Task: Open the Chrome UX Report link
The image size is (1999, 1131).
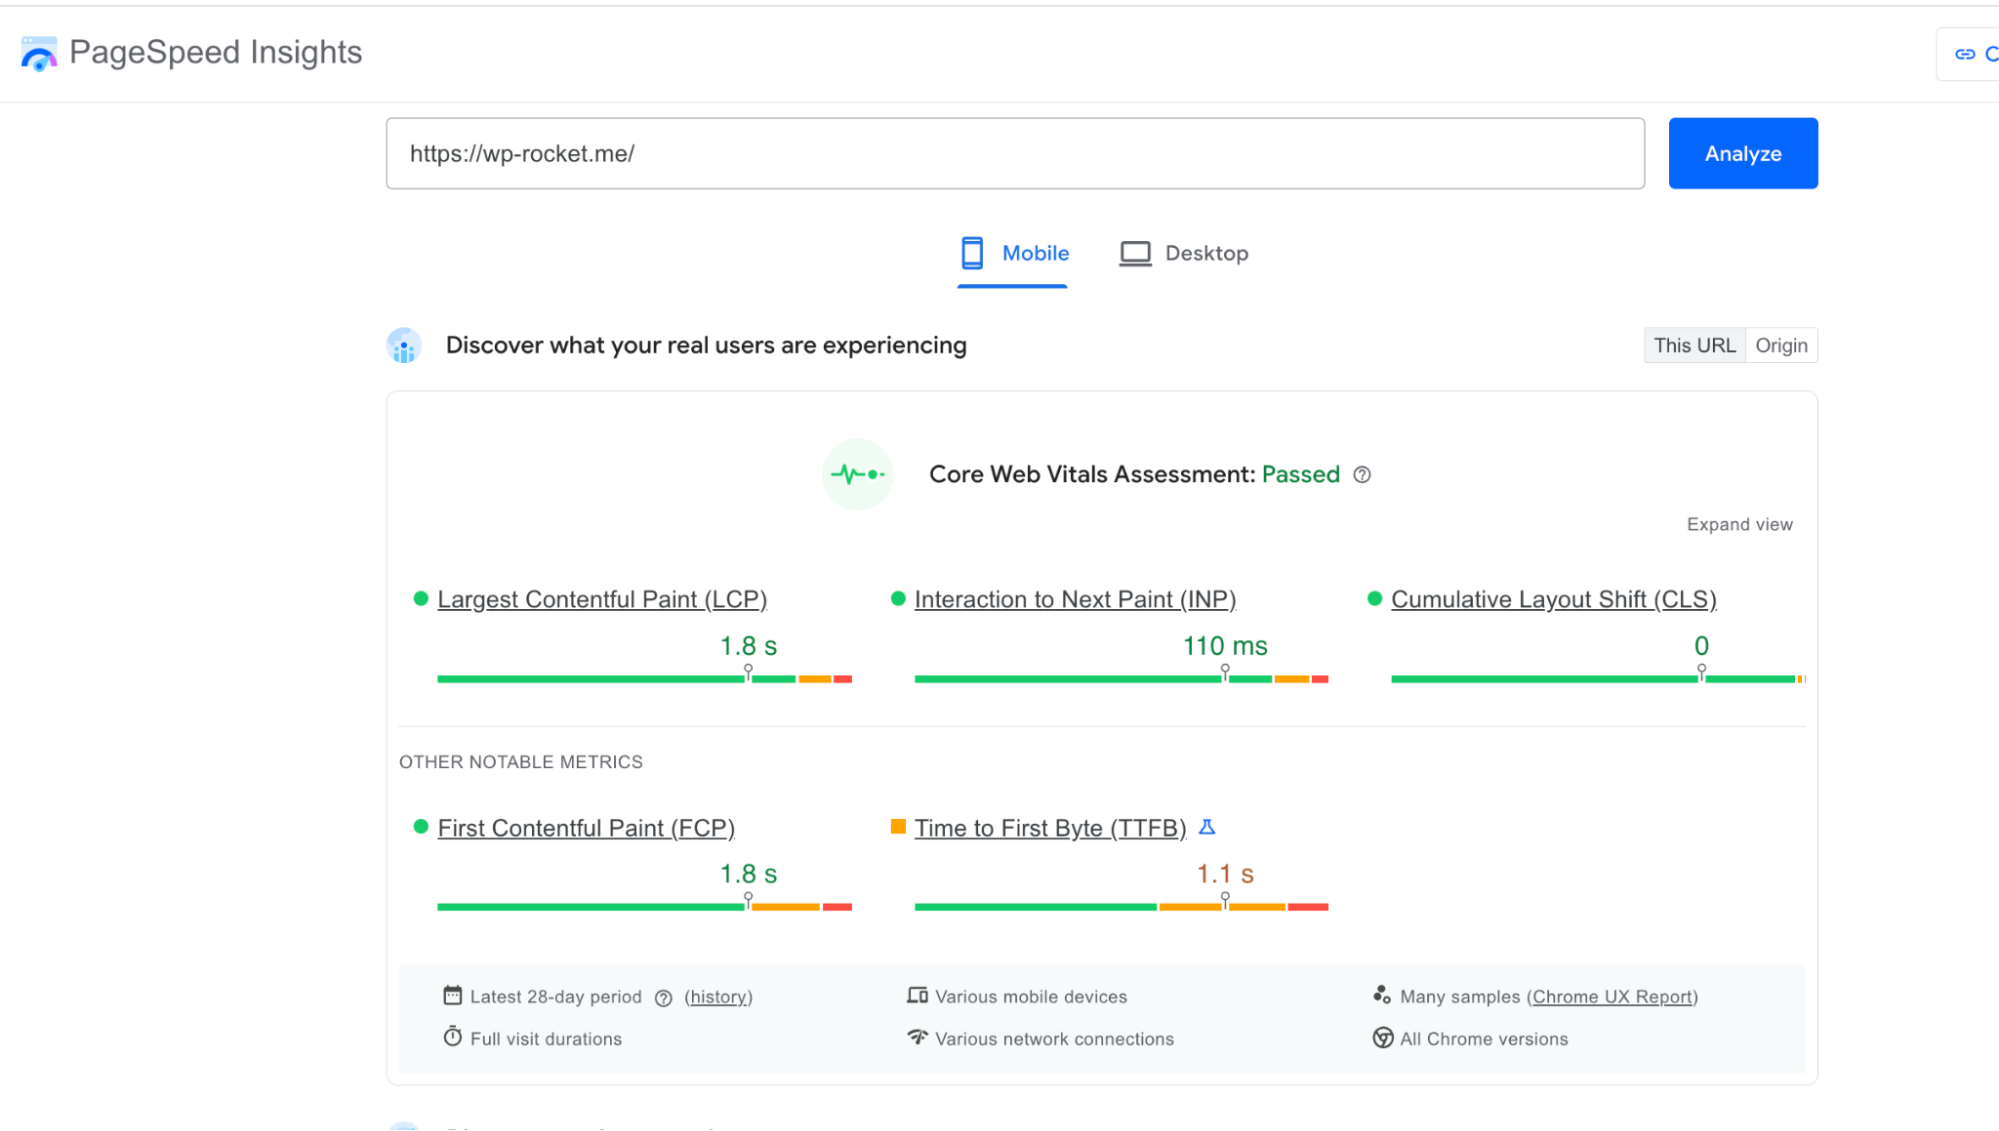Action: tap(1612, 997)
